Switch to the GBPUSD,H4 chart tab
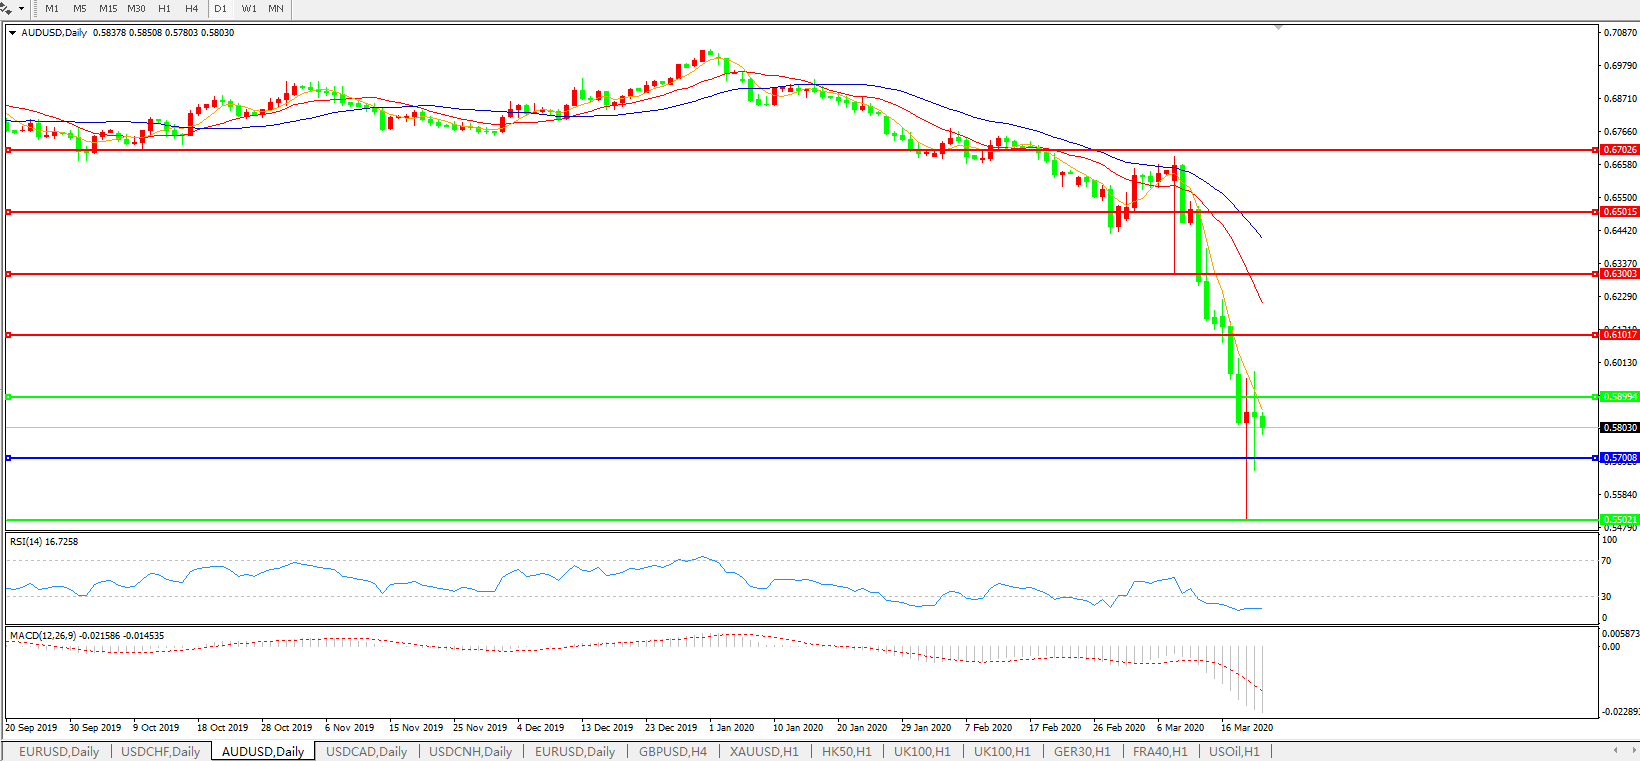The height and width of the screenshot is (761, 1640). pyautogui.click(x=673, y=751)
